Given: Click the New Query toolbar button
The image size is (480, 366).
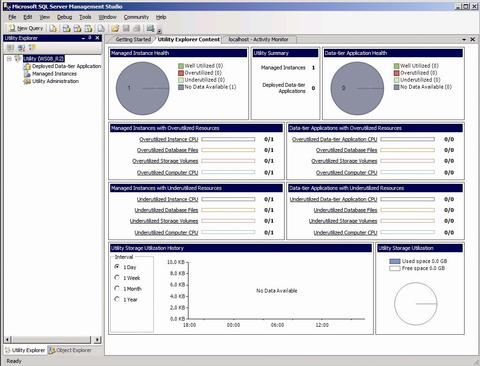Looking at the screenshot, I should coord(26,28).
